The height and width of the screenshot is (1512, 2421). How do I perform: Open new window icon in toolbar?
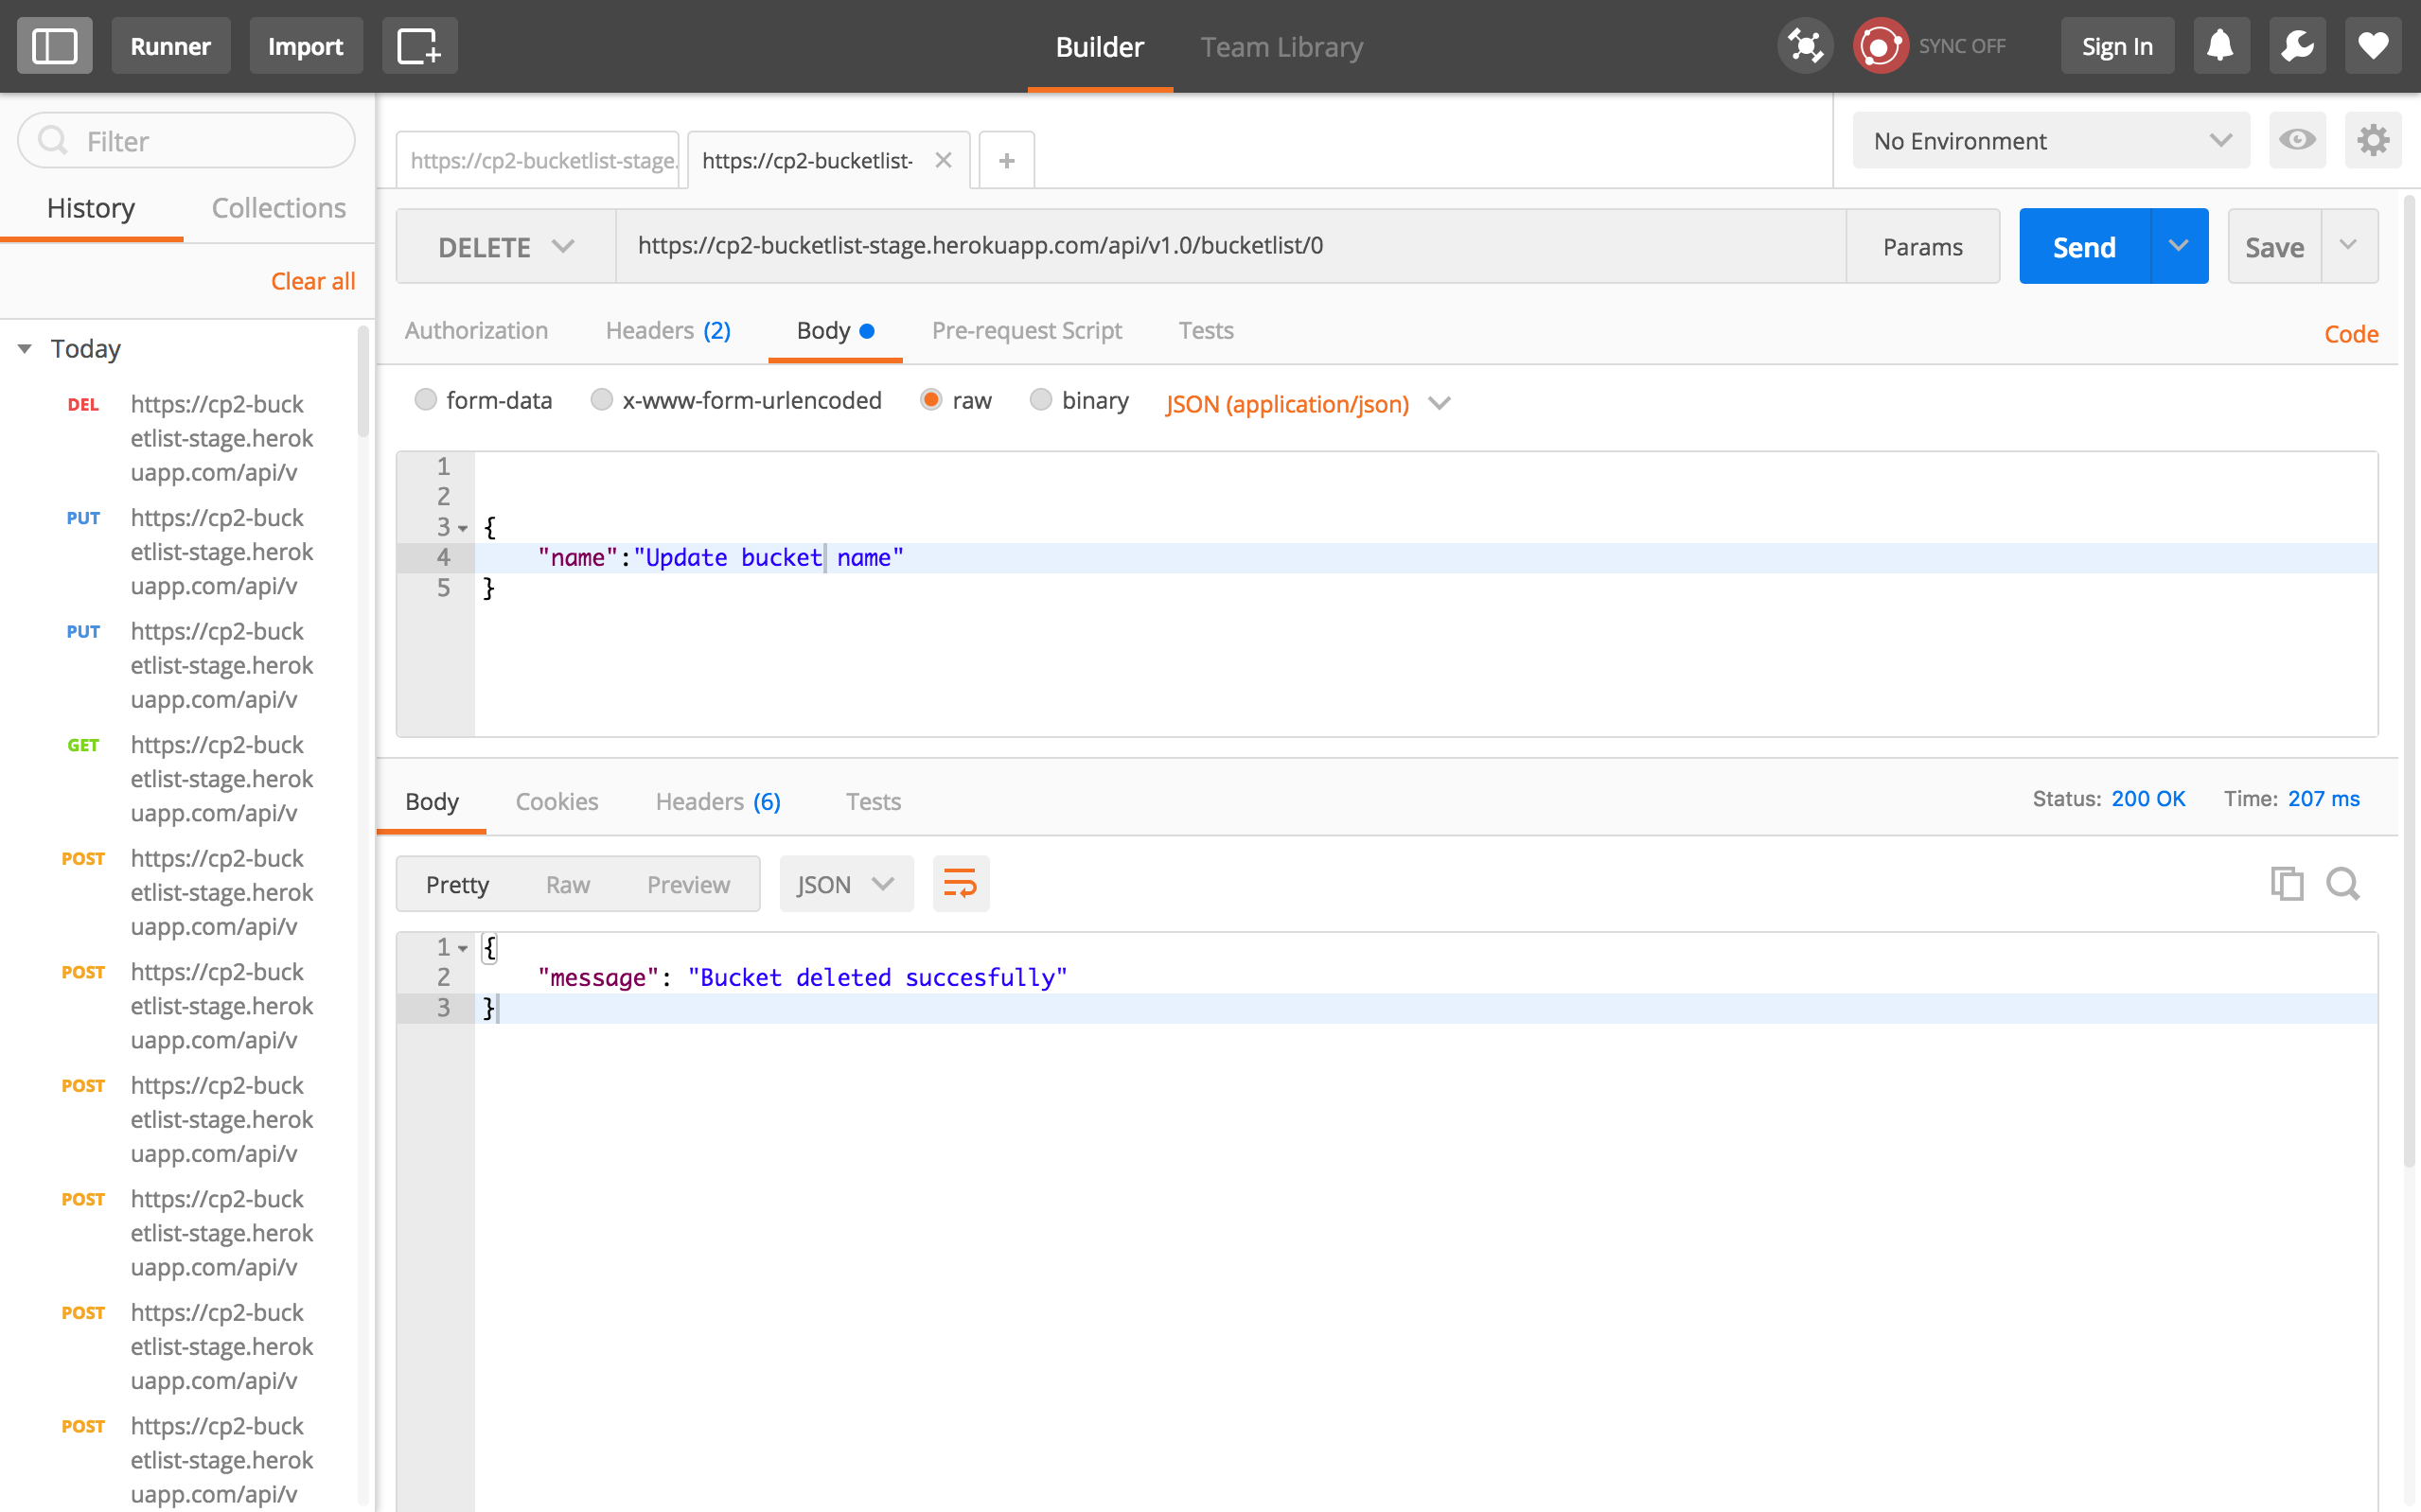419,46
